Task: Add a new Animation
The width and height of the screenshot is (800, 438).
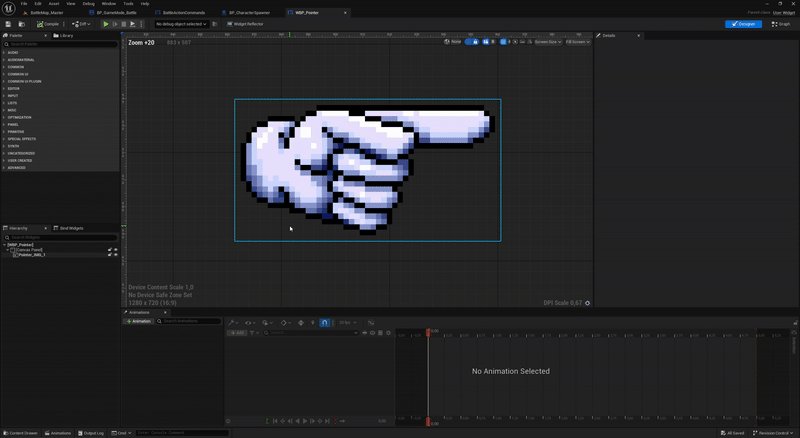Action: pos(139,321)
